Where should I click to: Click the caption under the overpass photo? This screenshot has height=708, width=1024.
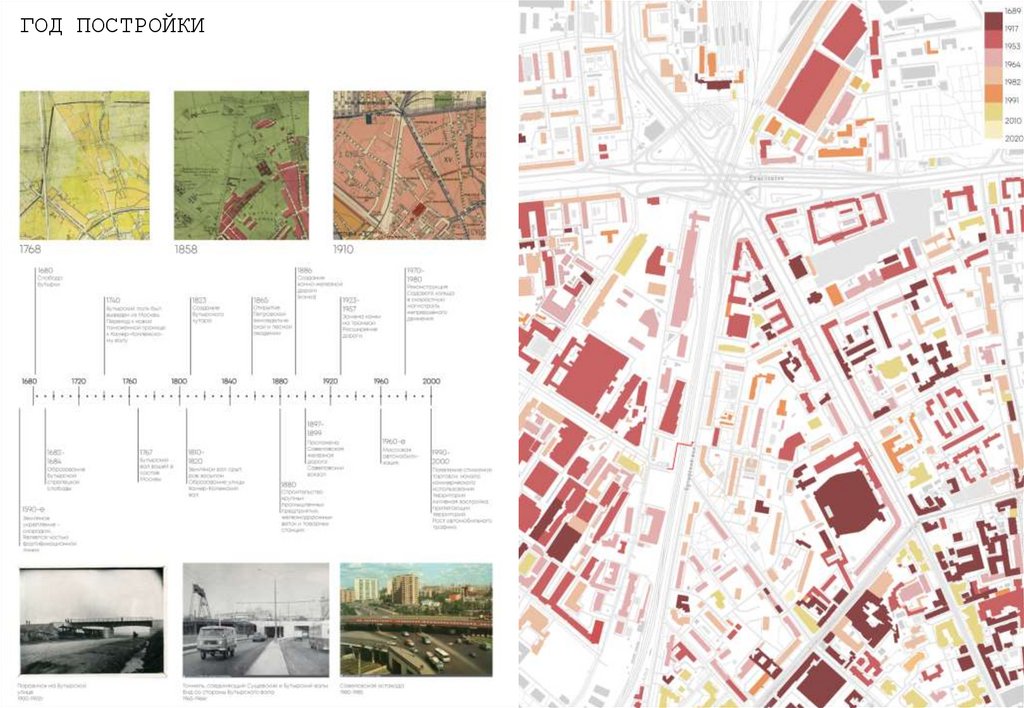click(x=372, y=688)
